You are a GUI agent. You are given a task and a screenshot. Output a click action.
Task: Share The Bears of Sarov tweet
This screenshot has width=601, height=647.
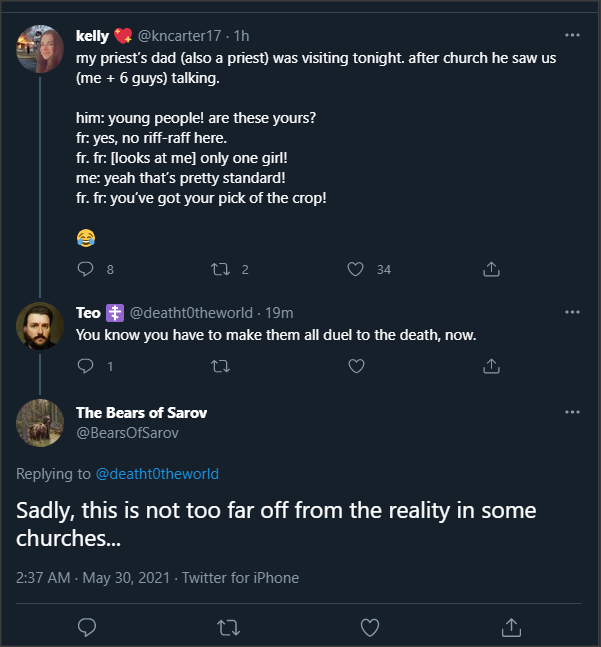(x=511, y=627)
